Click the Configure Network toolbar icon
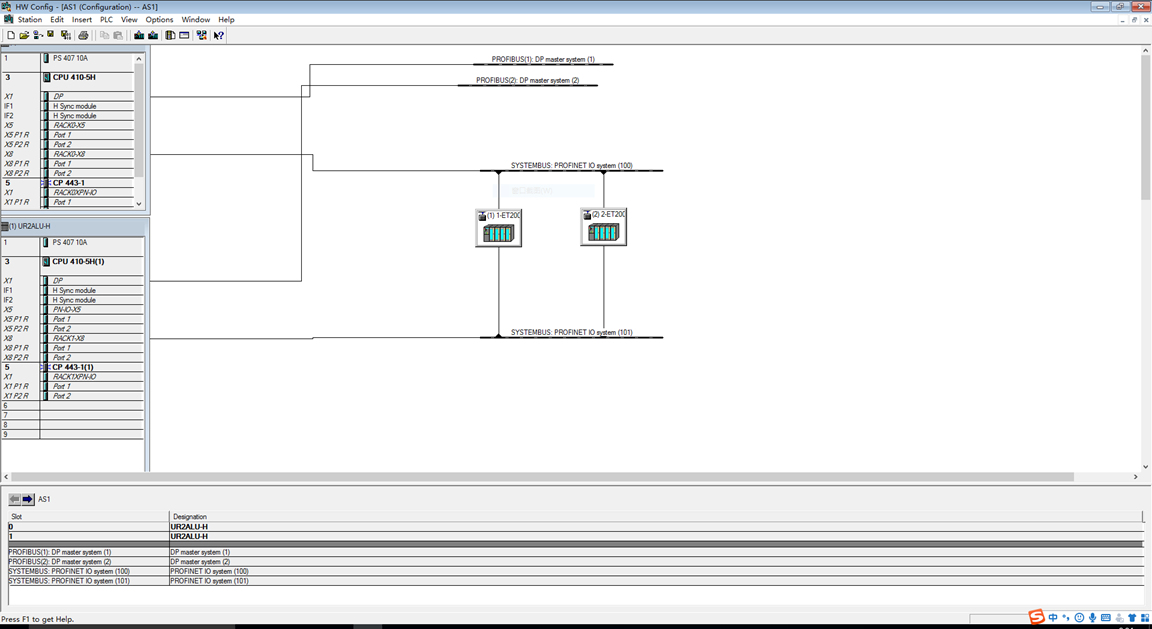Image resolution: width=1152 pixels, height=629 pixels. (201, 35)
